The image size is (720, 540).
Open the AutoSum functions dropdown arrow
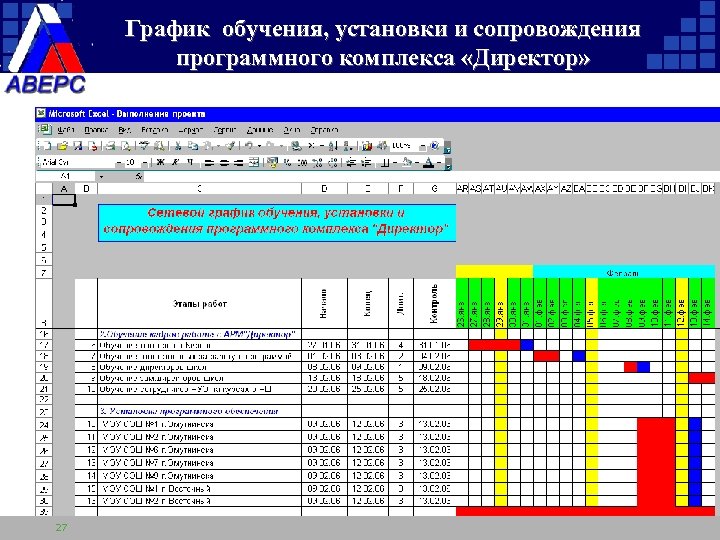[322, 146]
